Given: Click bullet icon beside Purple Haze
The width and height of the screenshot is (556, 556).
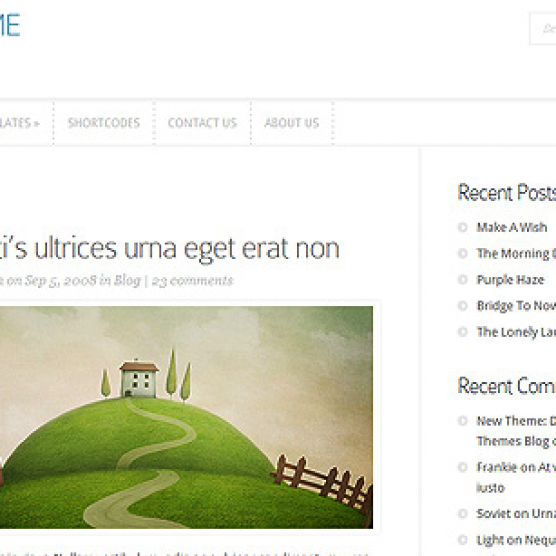Looking at the screenshot, I should [x=463, y=279].
